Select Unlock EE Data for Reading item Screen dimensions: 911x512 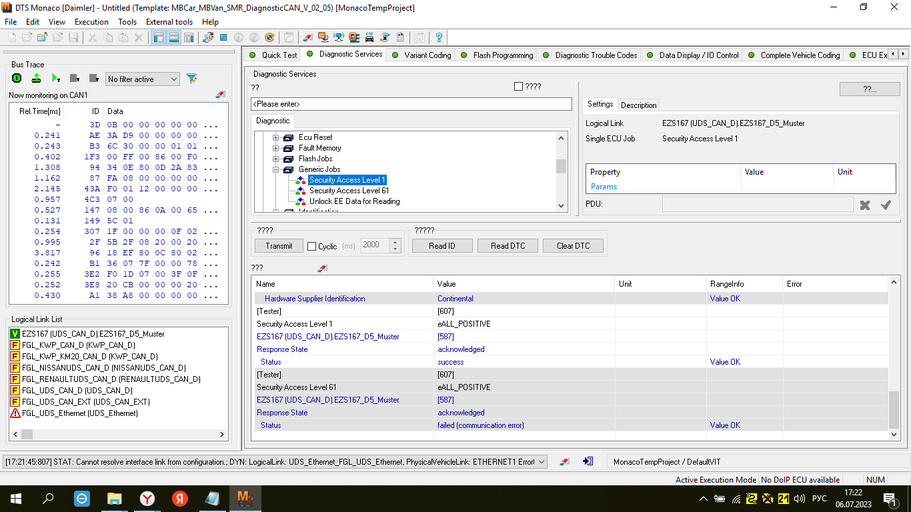tap(354, 202)
